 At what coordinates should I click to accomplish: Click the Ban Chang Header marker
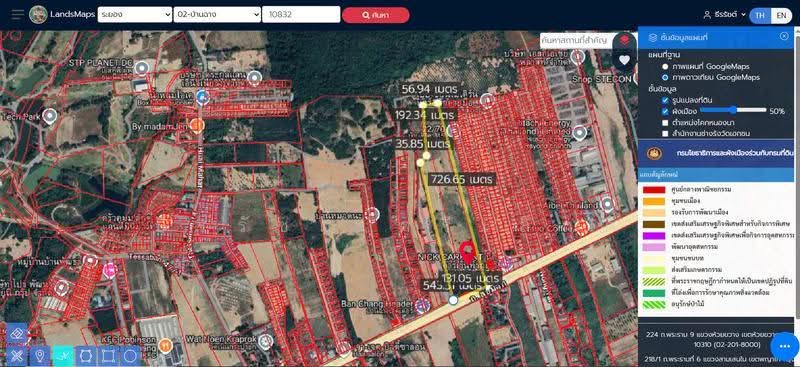tap(422, 306)
